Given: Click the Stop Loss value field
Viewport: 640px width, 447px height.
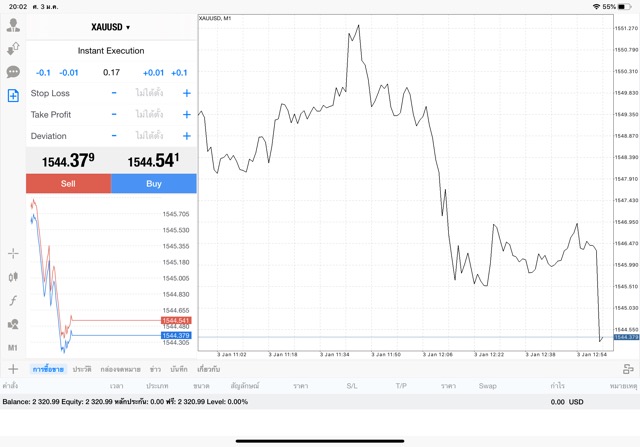Looking at the screenshot, I should pos(150,93).
